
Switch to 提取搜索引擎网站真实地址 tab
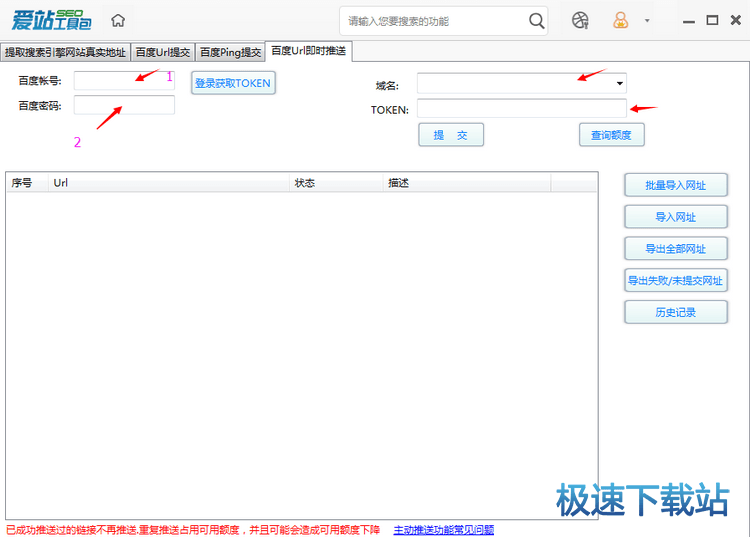65,52
